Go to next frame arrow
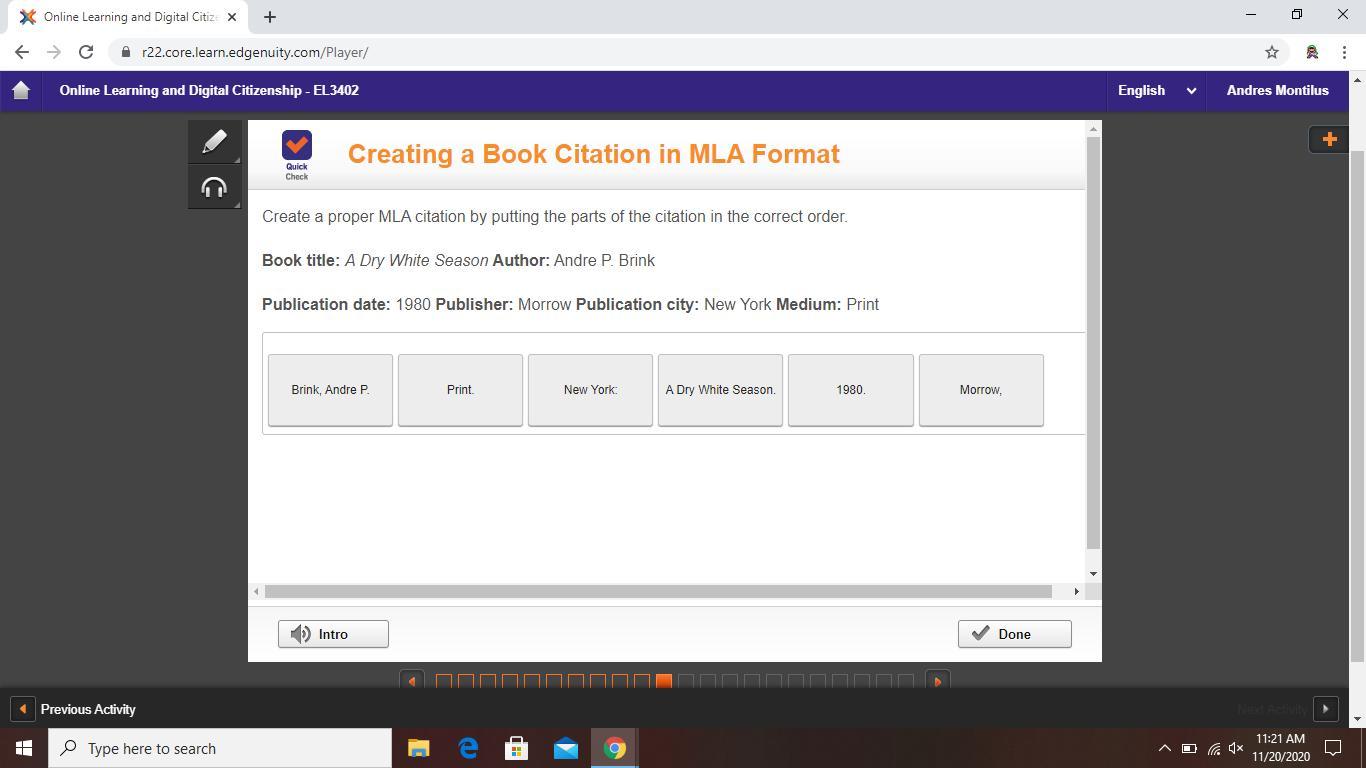Viewport: 1366px width, 768px height. pyautogui.click(x=937, y=681)
